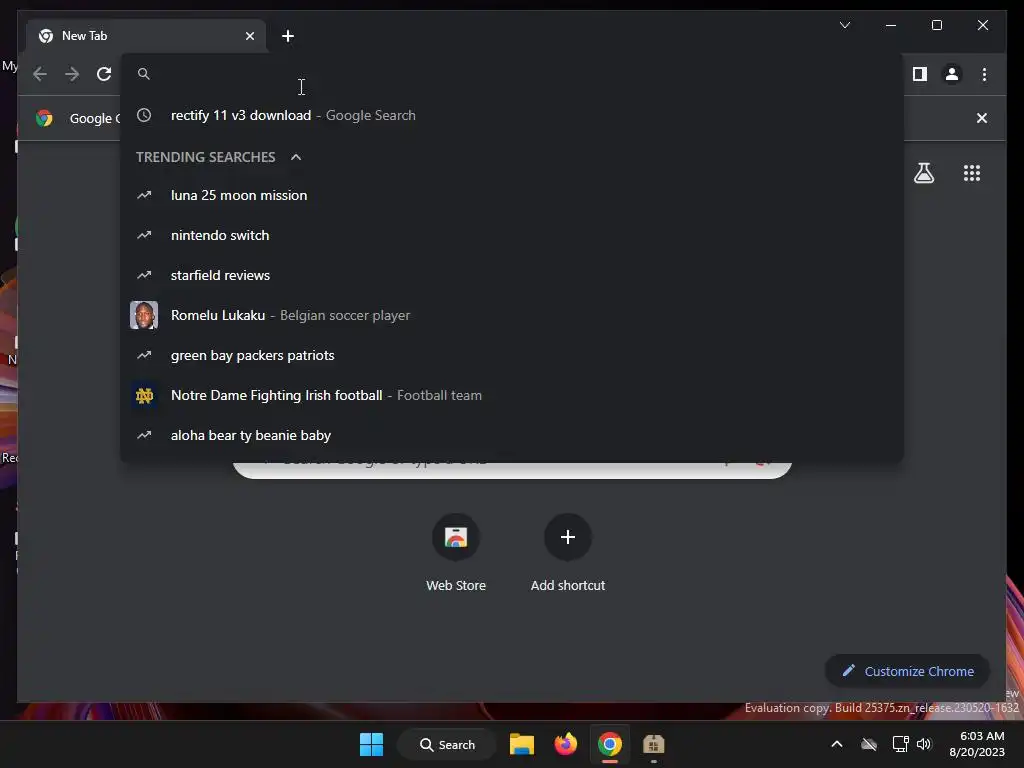This screenshot has width=1024, height=768.
Task: Click the Chrome taskbar icon
Action: point(609,744)
